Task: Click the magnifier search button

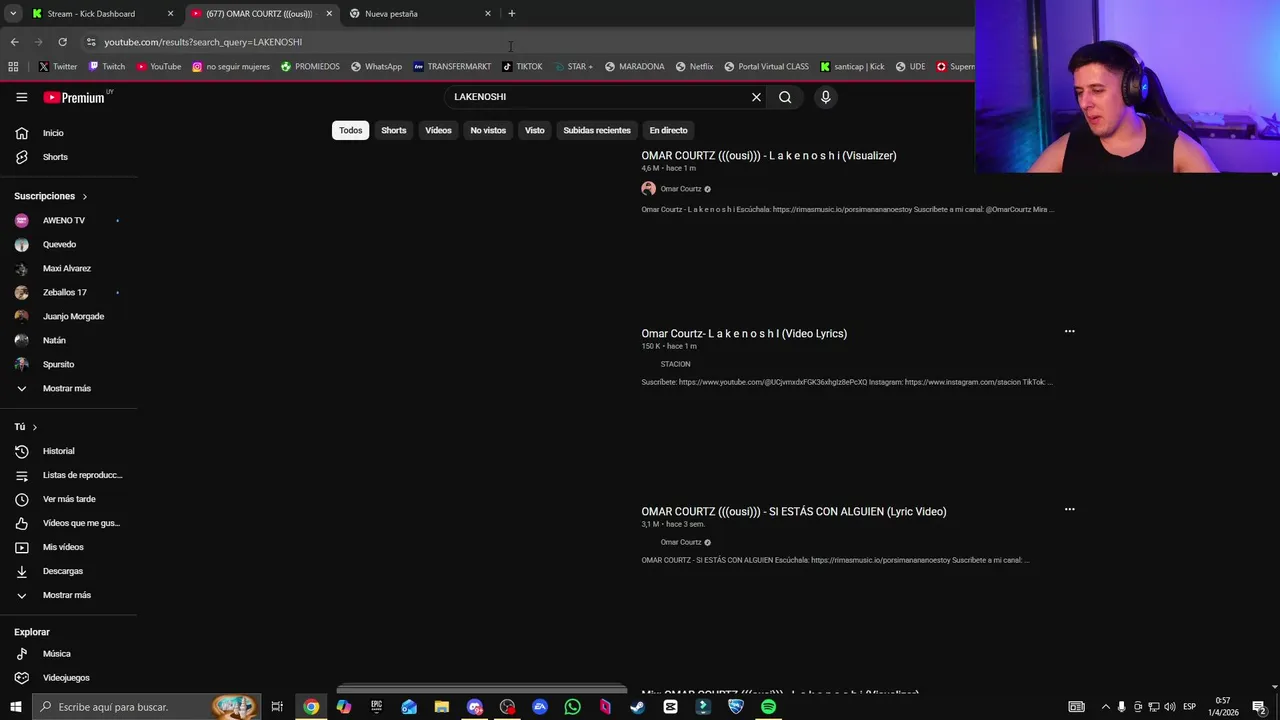Action: [x=785, y=97]
